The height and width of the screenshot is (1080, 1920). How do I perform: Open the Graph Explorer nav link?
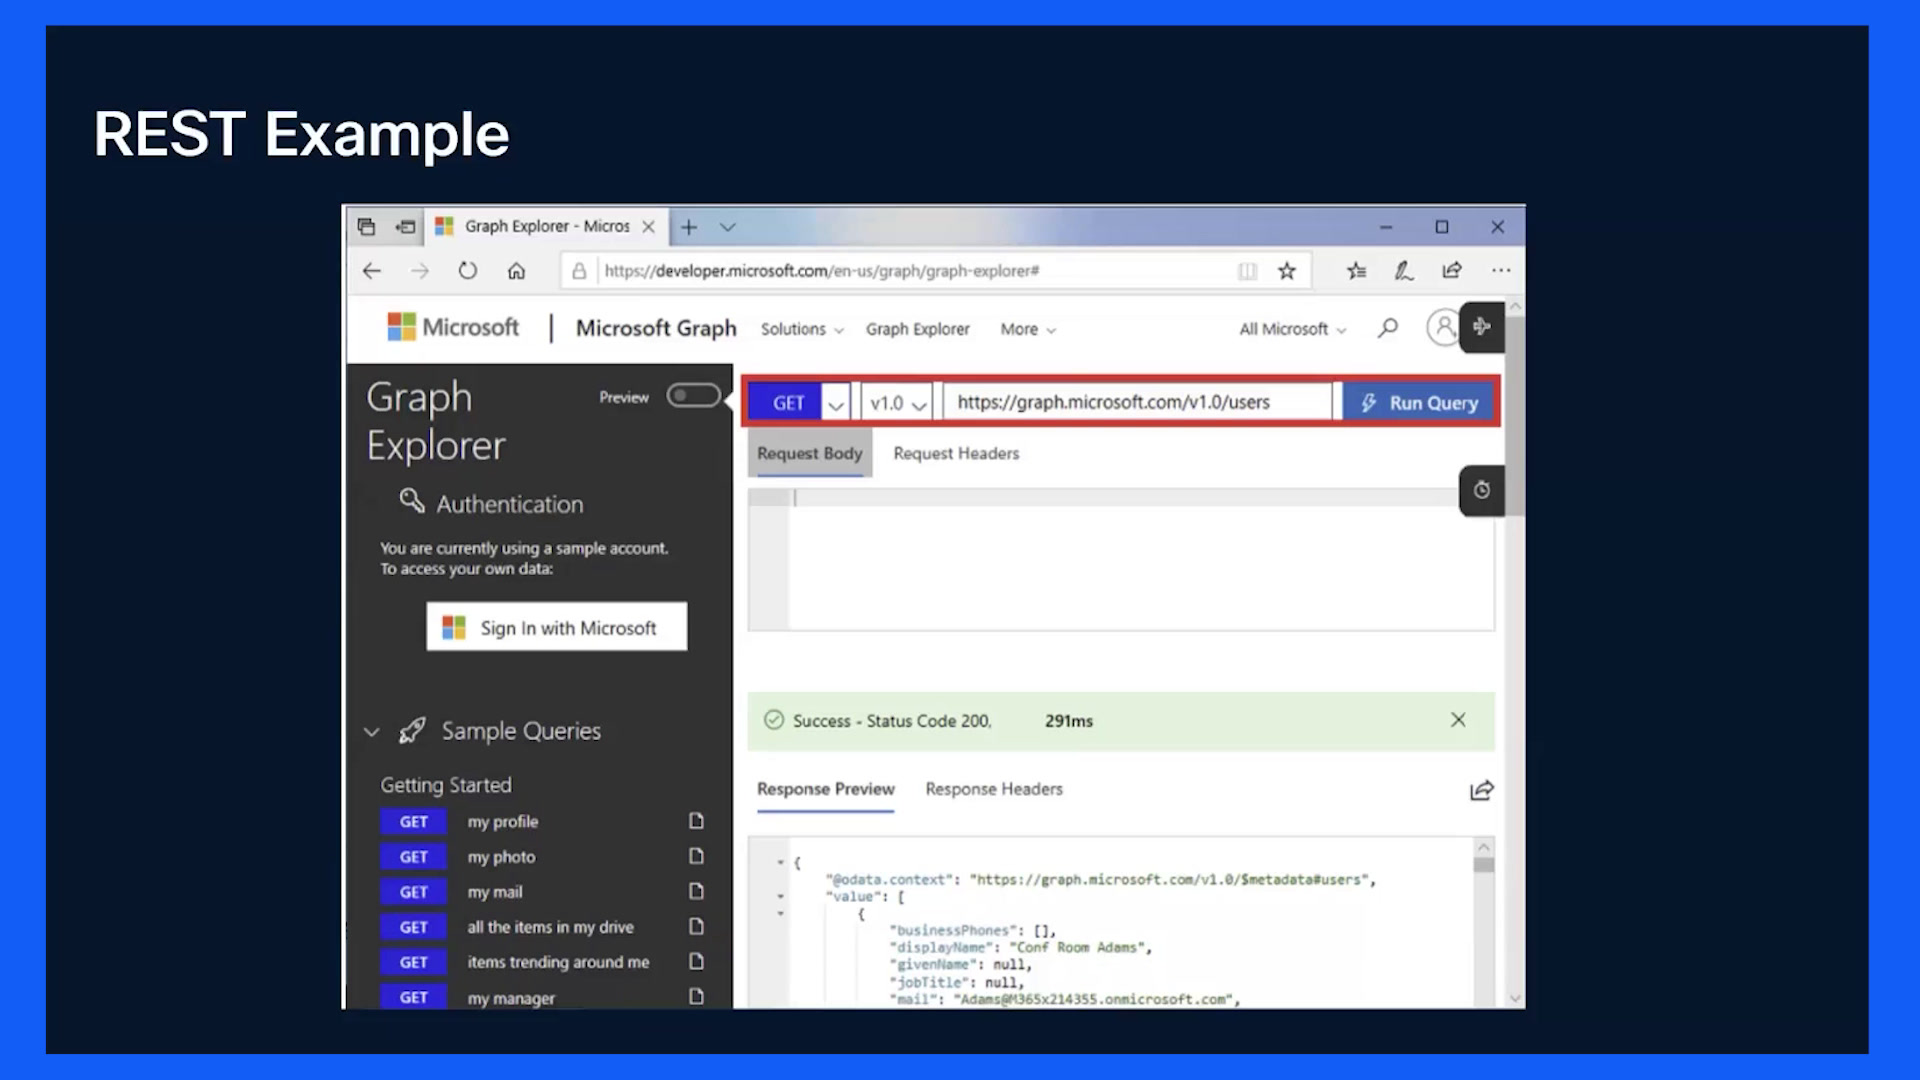point(917,329)
